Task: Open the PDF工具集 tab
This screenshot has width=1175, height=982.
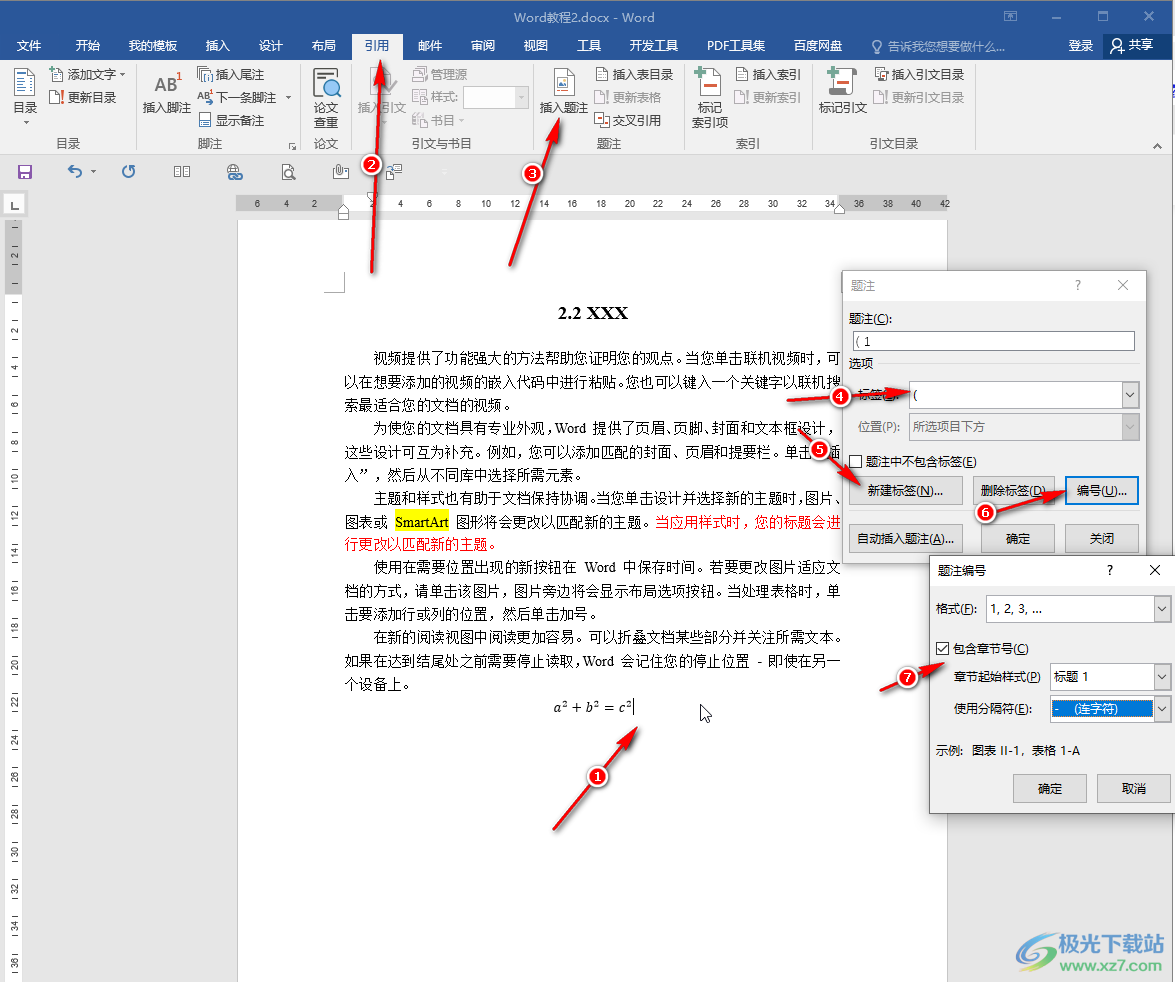Action: pos(736,46)
